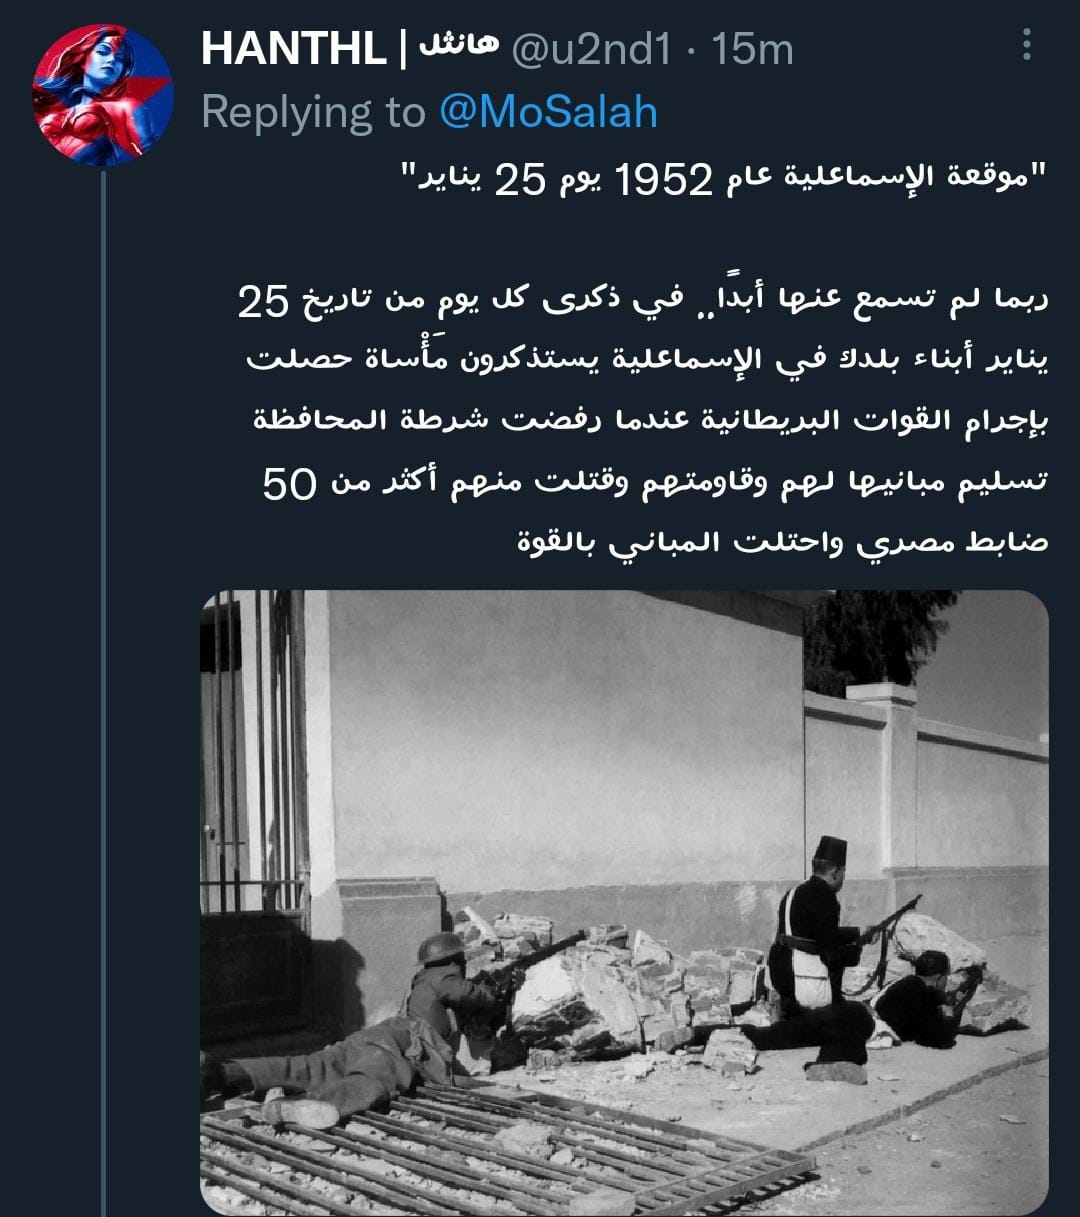Open the @u2nd1 handle

coord(590,49)
